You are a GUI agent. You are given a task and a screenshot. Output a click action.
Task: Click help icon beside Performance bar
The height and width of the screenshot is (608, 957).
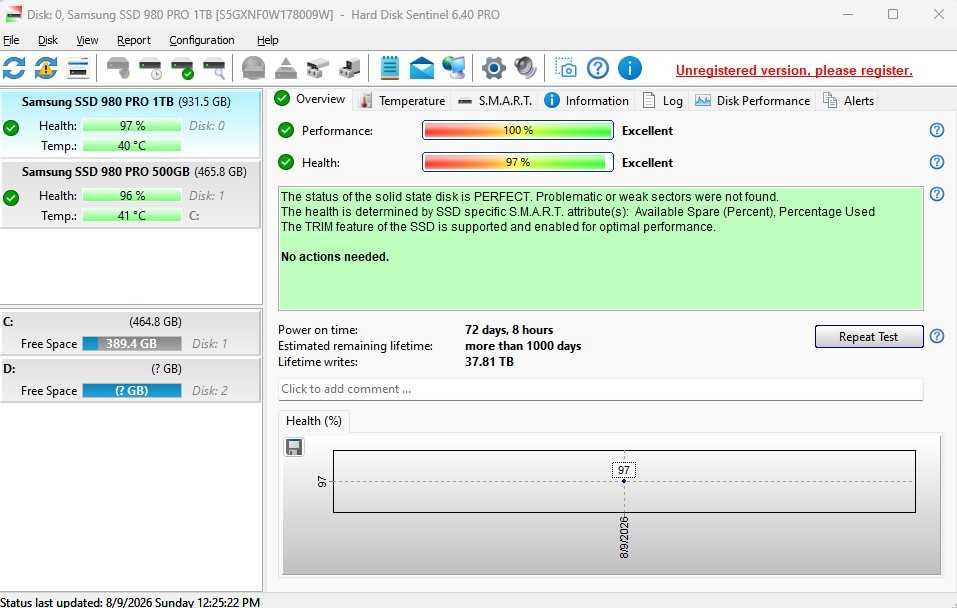coord(936,130)
